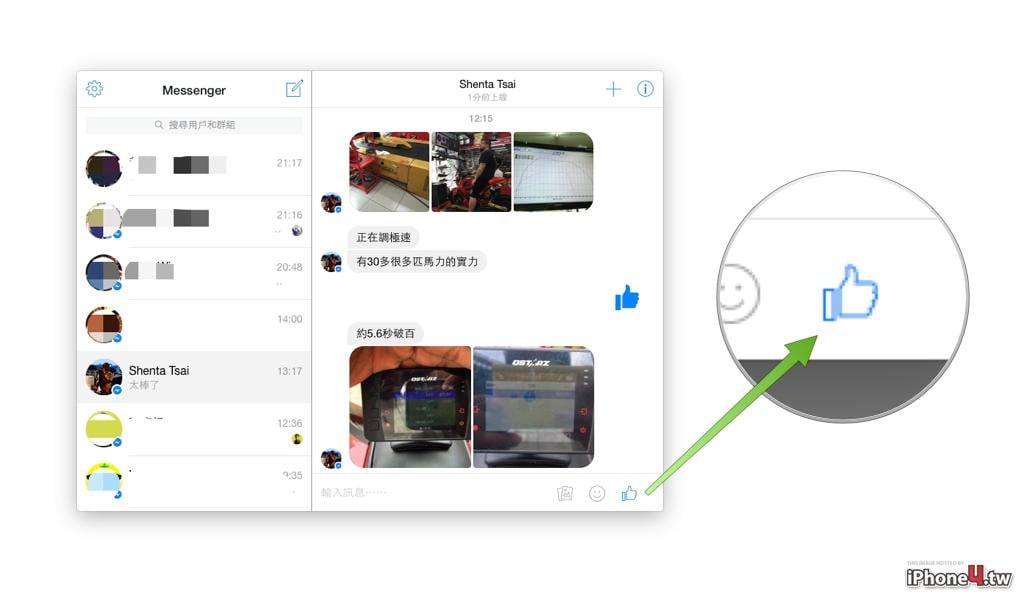Viewport: 1017px width, 594px height.
Task: Open emoji smiley picker in message bar
Action: tap(597, 493)
